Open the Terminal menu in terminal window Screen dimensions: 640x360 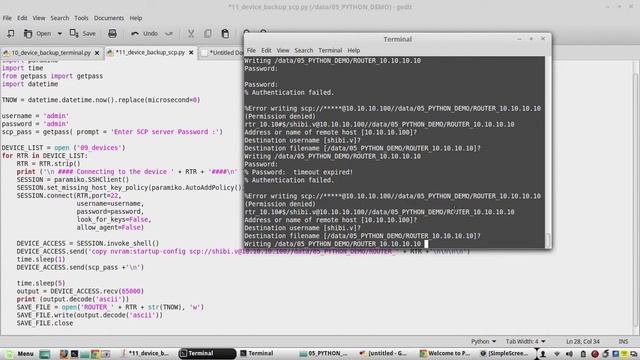[x=330, y=51]
